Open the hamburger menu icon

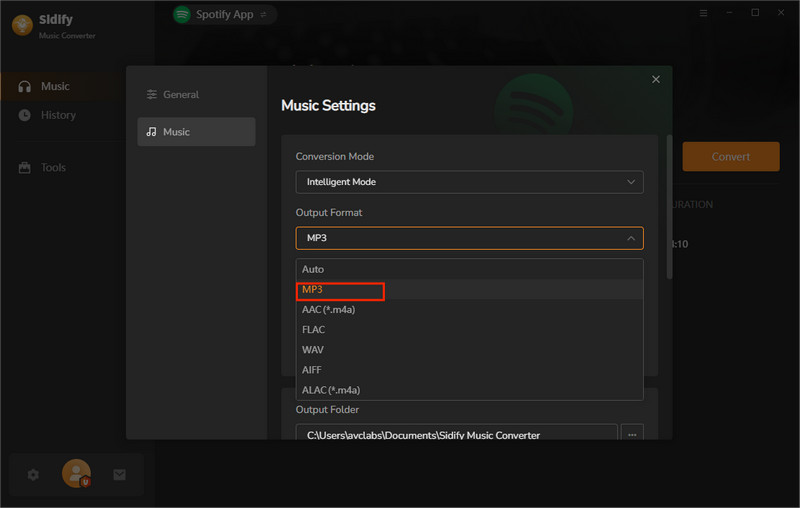[x=703, y=13]
